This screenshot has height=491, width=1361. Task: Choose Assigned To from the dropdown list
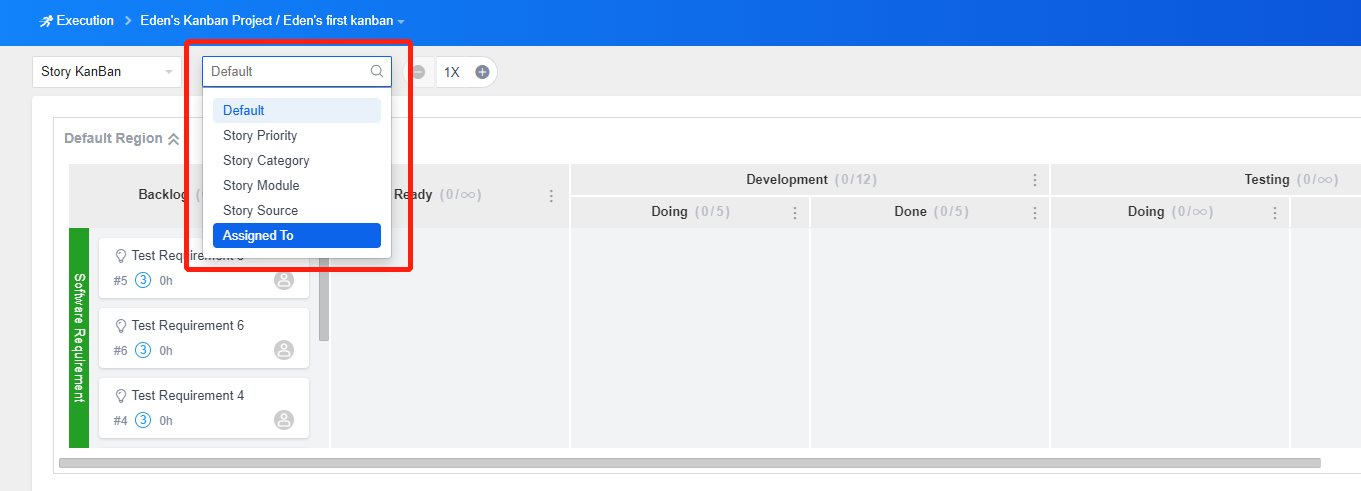(x=258, y=236)
